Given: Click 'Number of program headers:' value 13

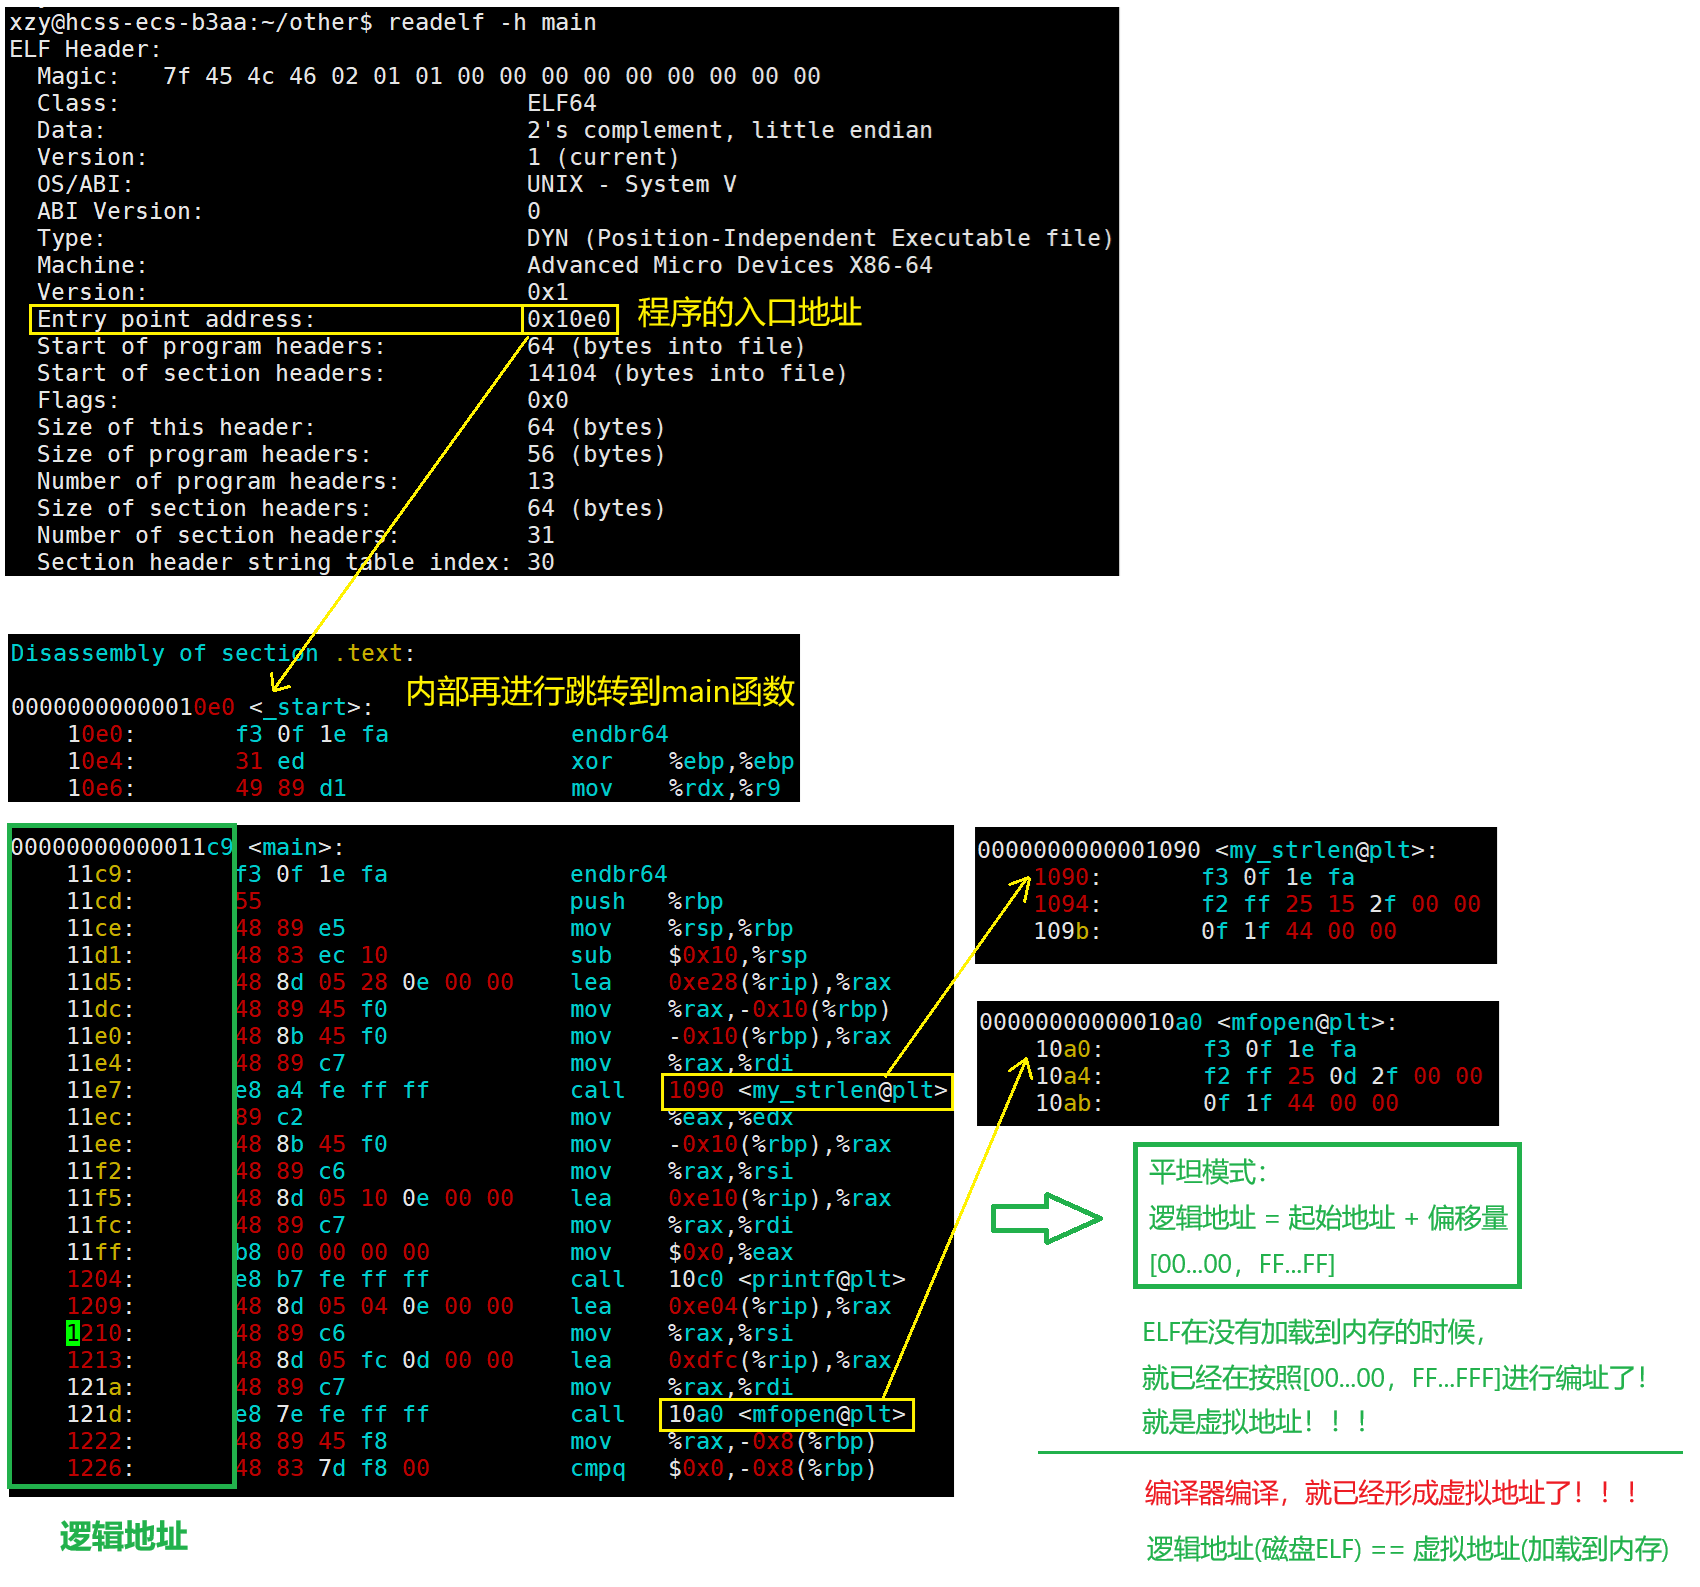Looking at the screenshot, I should 541,481.
